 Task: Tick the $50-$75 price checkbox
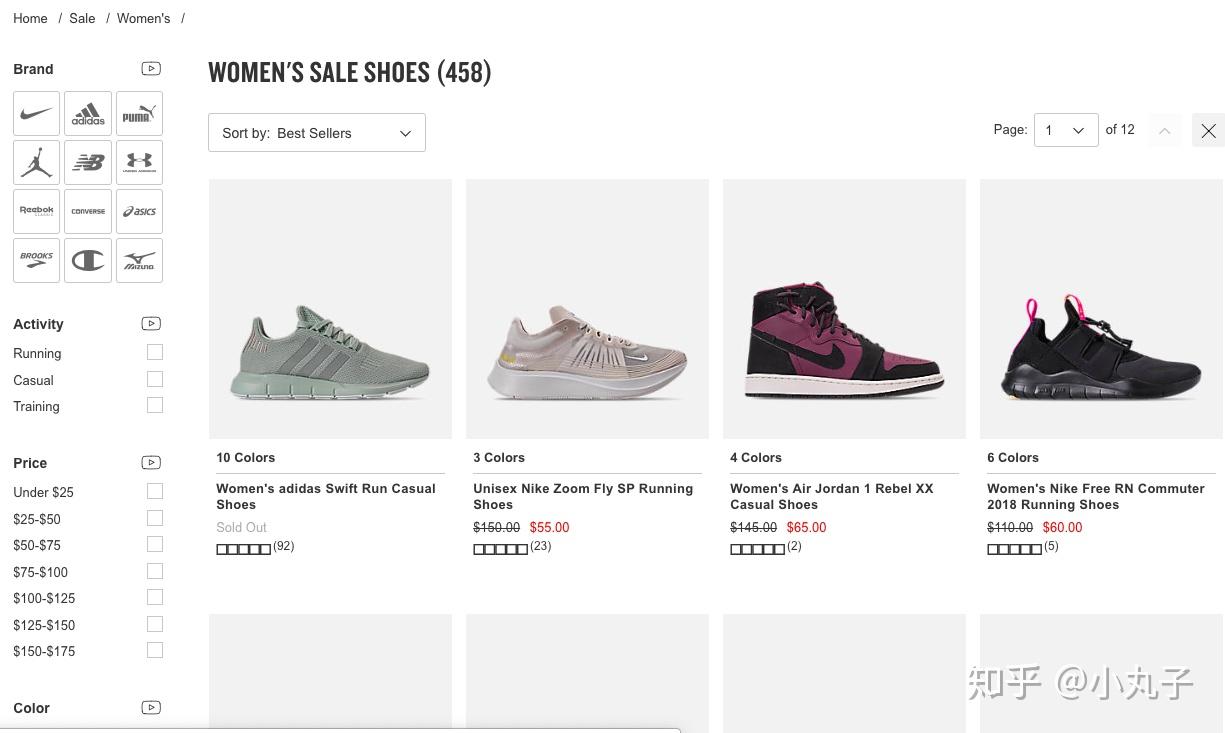coord(154,544)
